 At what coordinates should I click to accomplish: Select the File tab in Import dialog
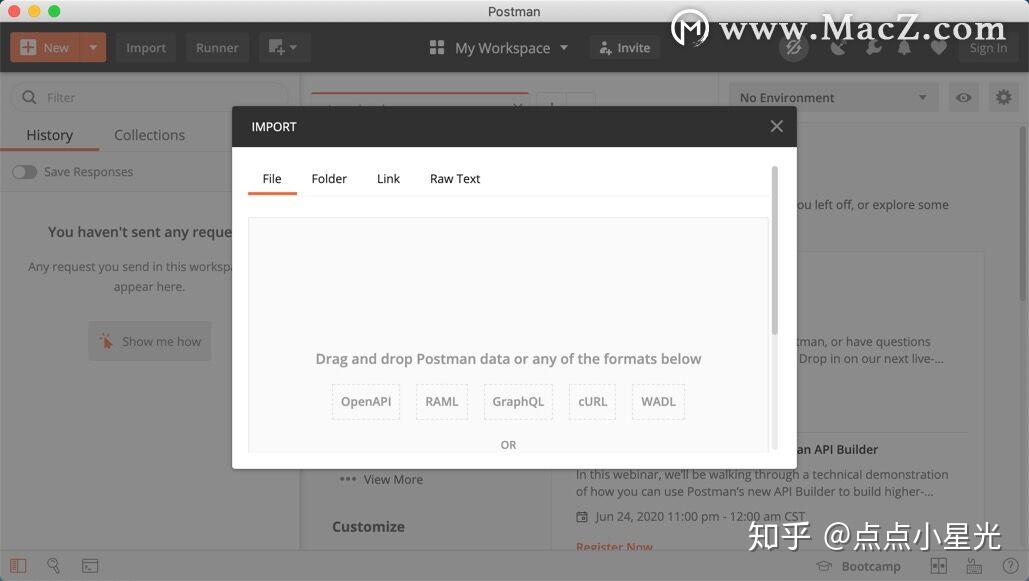pos(272,179)
